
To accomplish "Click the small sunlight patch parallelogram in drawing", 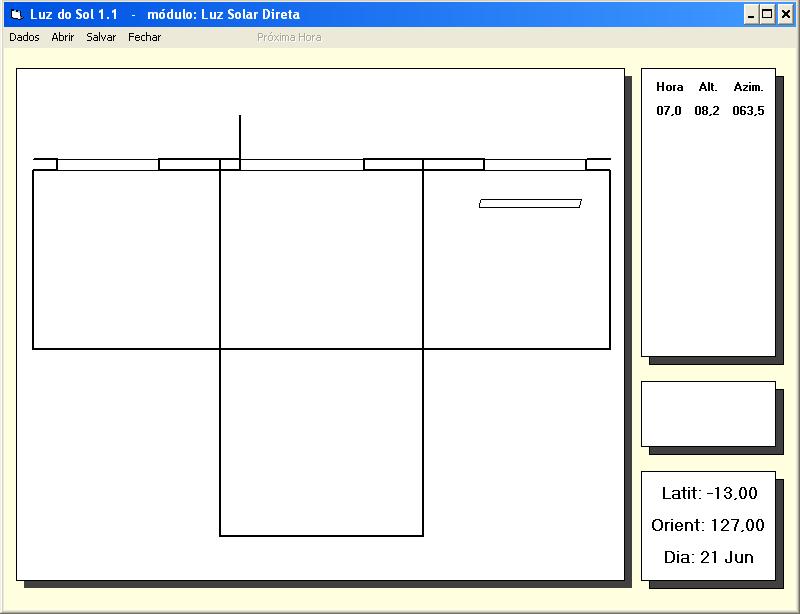I will tap(530, 204).
